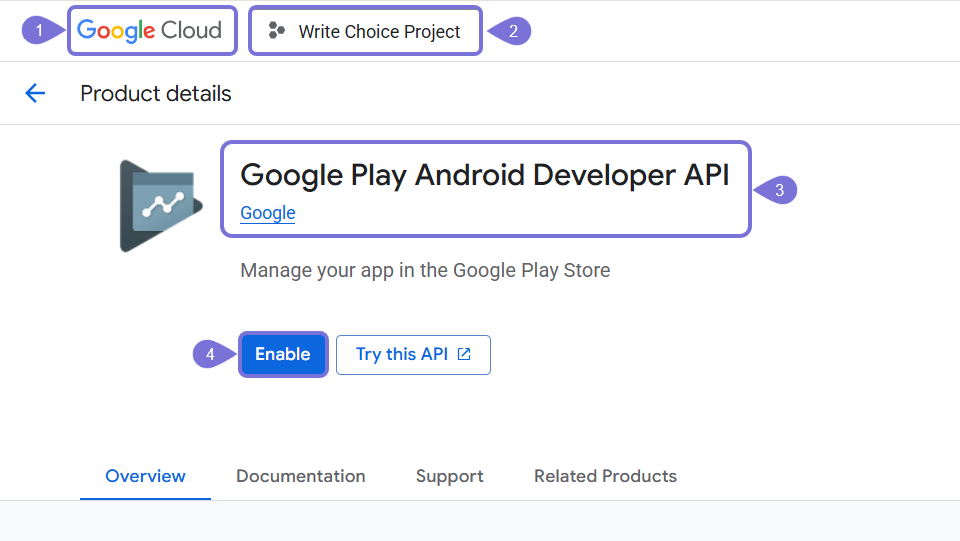The height and width of the screenshot is (541, 960).
Task: View the Related Products tab
Action: [x=605, y=476]
